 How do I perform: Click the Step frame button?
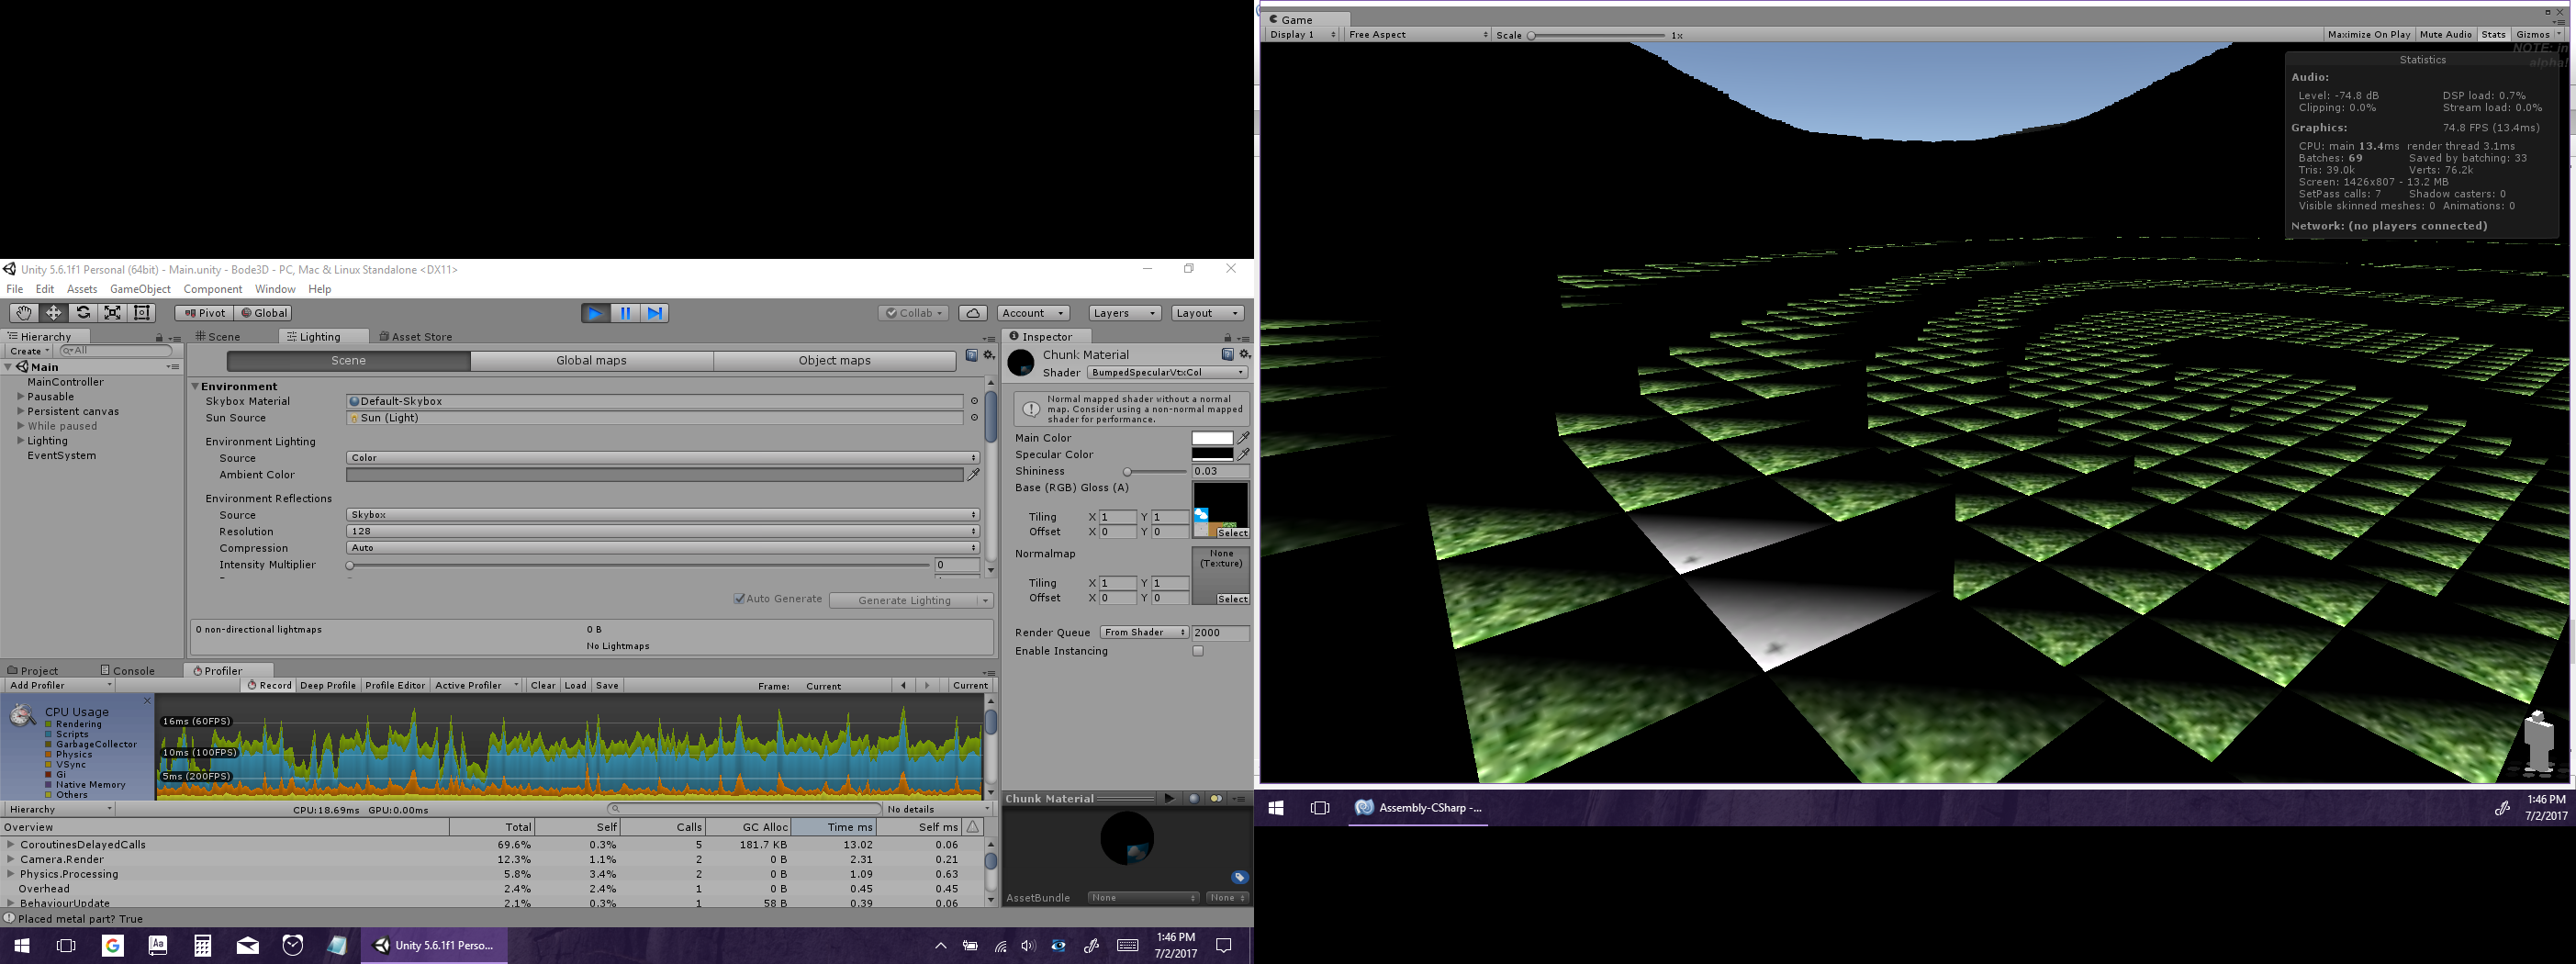tap(654, 313)
